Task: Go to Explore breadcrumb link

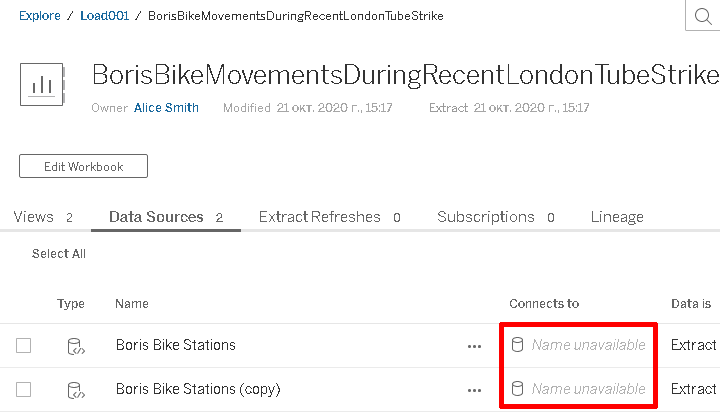Action: (39, 16)
